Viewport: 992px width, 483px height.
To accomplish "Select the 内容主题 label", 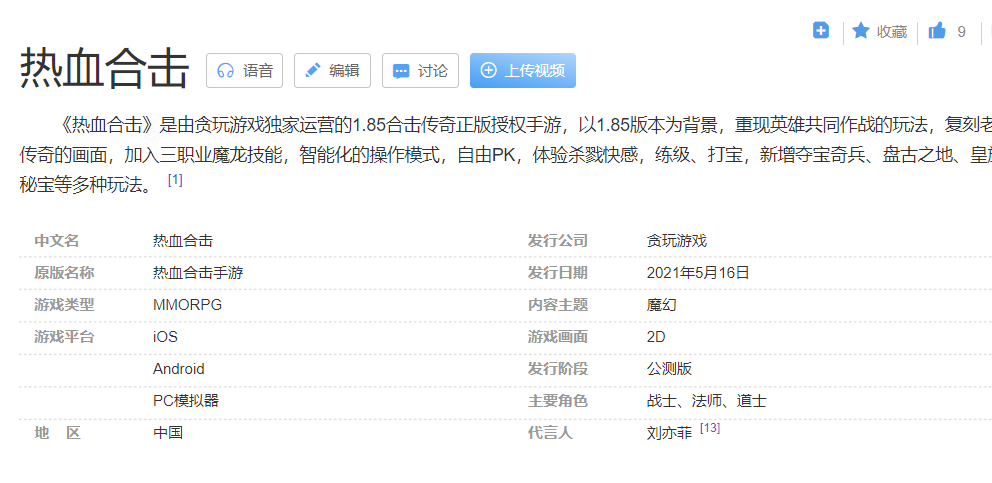I will coord(558,304).
